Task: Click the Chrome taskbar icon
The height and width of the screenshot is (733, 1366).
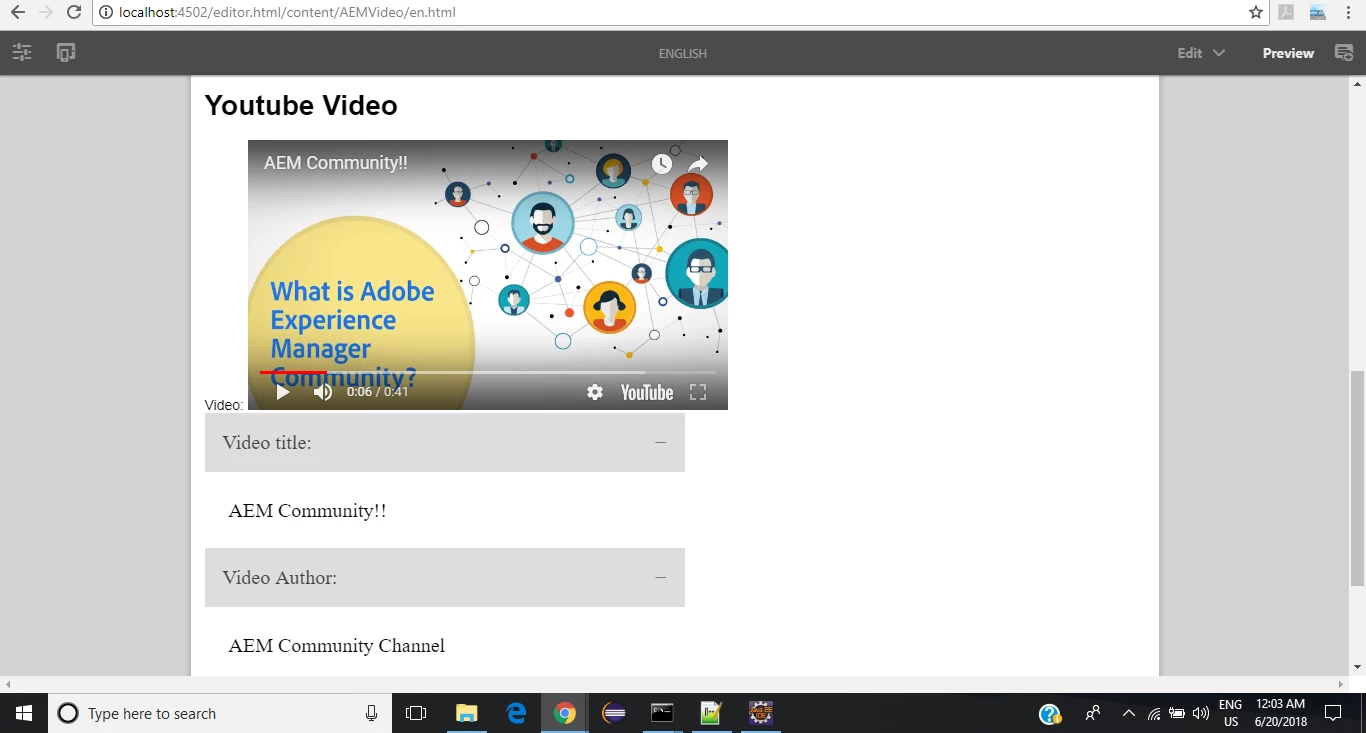Action: pyautogui.click(x=565, y=713)
